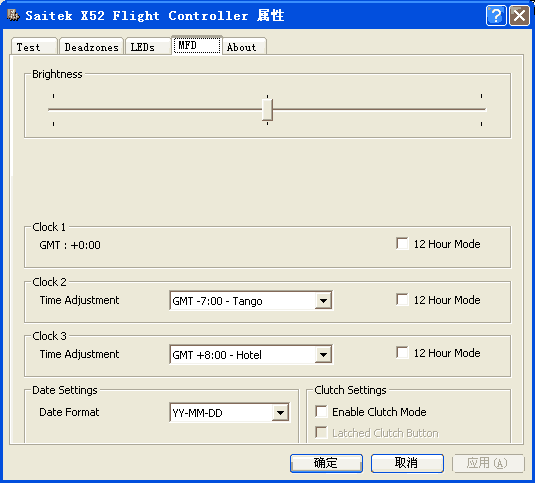Click the 确定 OK button
535x483 pixels.
pos(326,463)
